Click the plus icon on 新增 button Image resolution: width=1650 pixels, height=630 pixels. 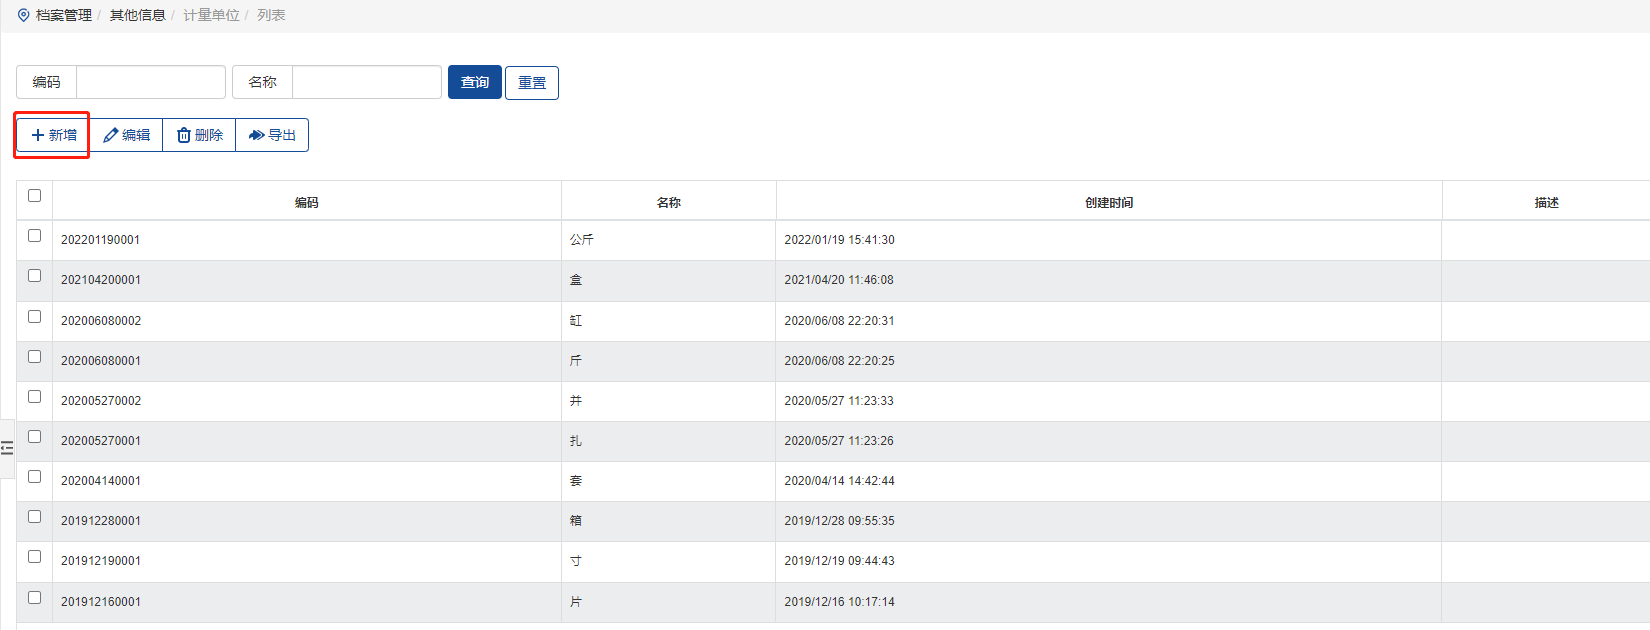38,135
